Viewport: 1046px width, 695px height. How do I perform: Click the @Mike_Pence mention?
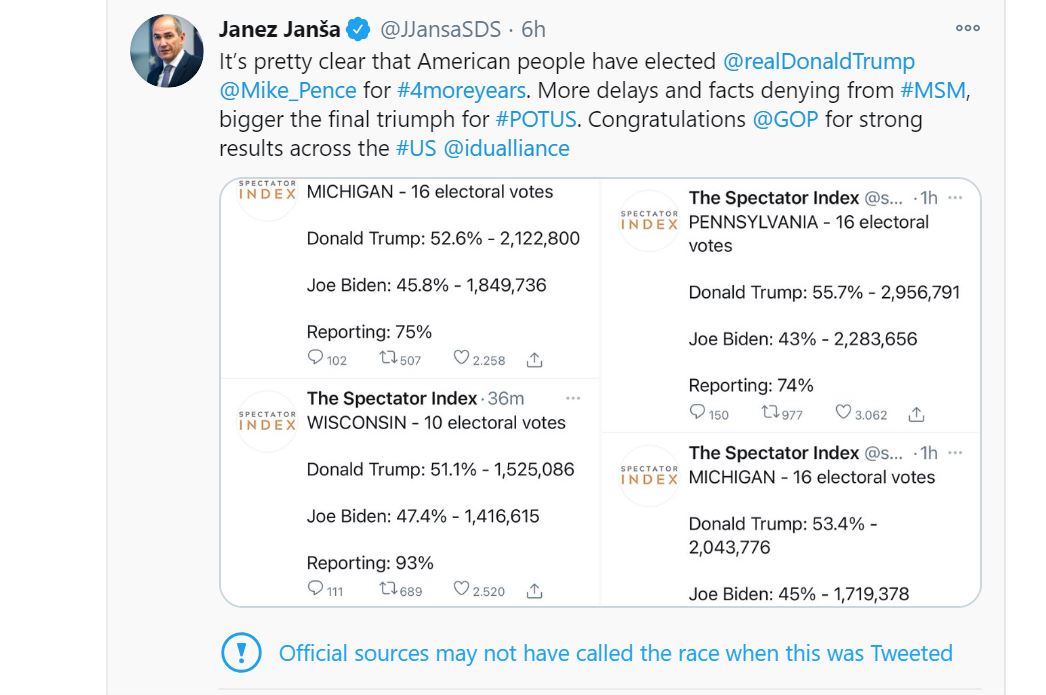point(288,90)
